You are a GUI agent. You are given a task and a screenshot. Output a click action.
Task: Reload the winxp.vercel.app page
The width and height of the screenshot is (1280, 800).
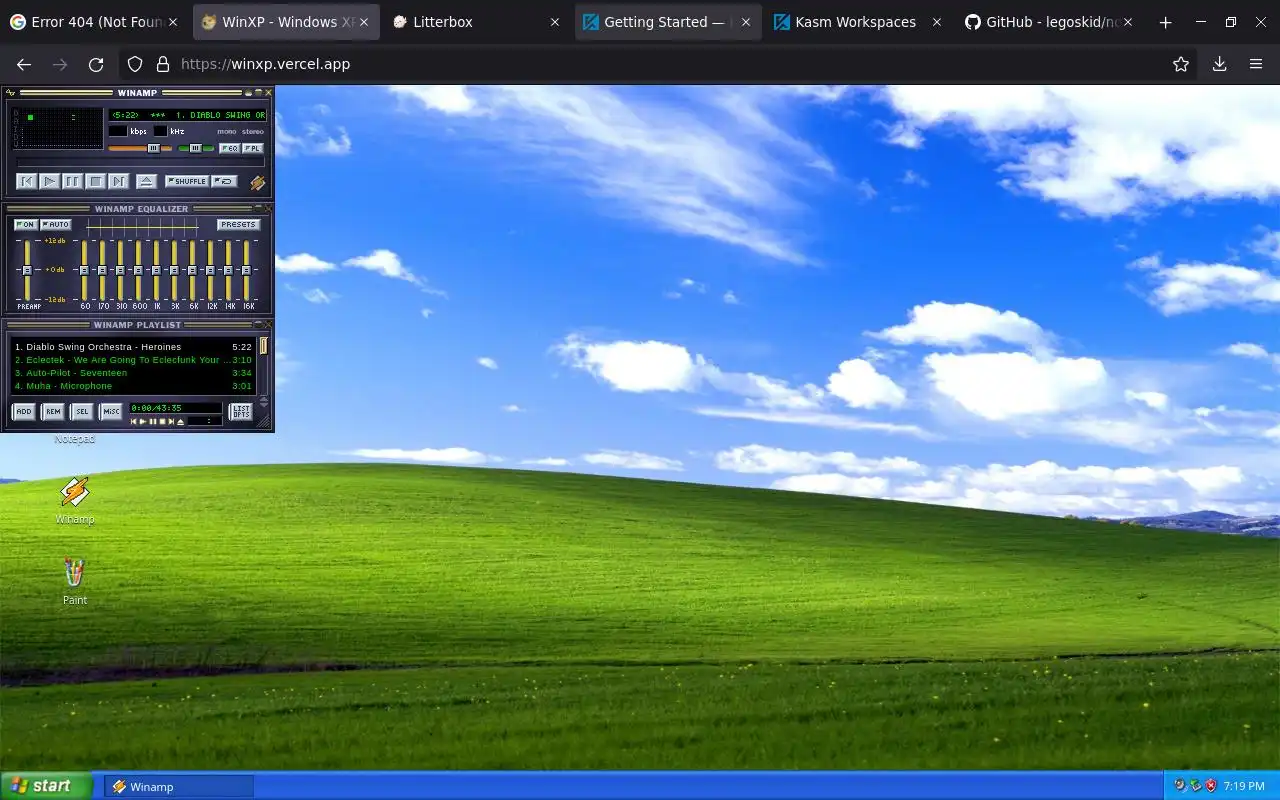pos(96,64)
